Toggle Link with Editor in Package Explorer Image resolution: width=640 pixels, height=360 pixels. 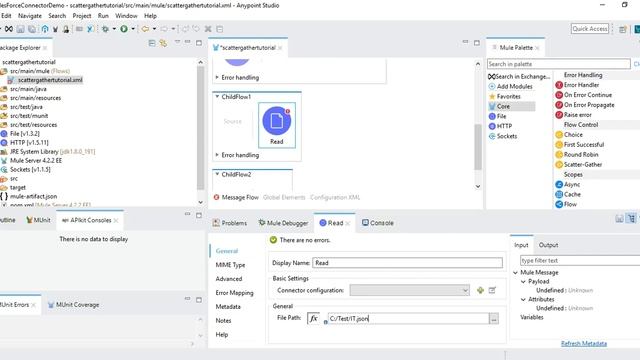click(x=163, y=43)
